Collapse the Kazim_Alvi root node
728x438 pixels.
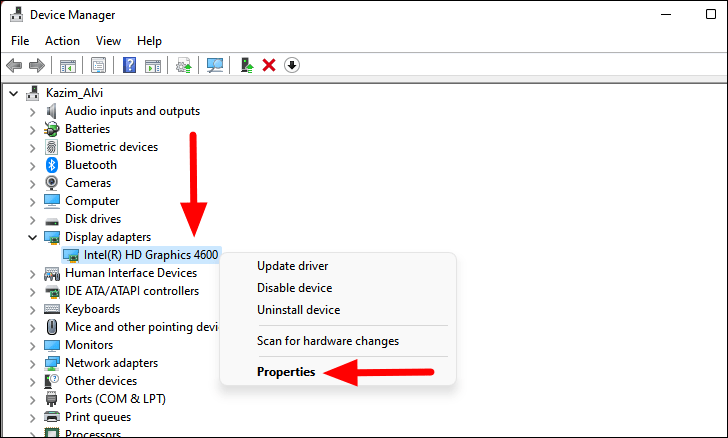coord(13,93)
